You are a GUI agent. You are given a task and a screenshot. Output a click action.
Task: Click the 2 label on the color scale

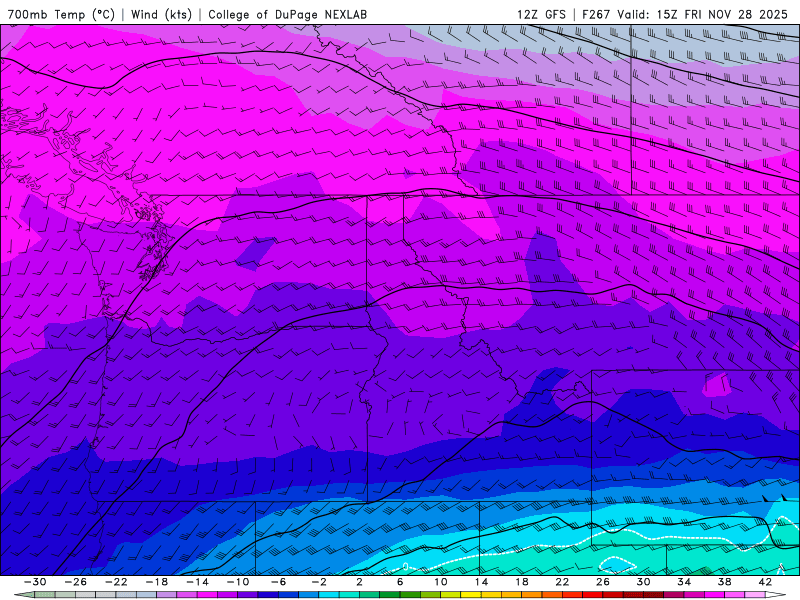[x=359, y=582]
